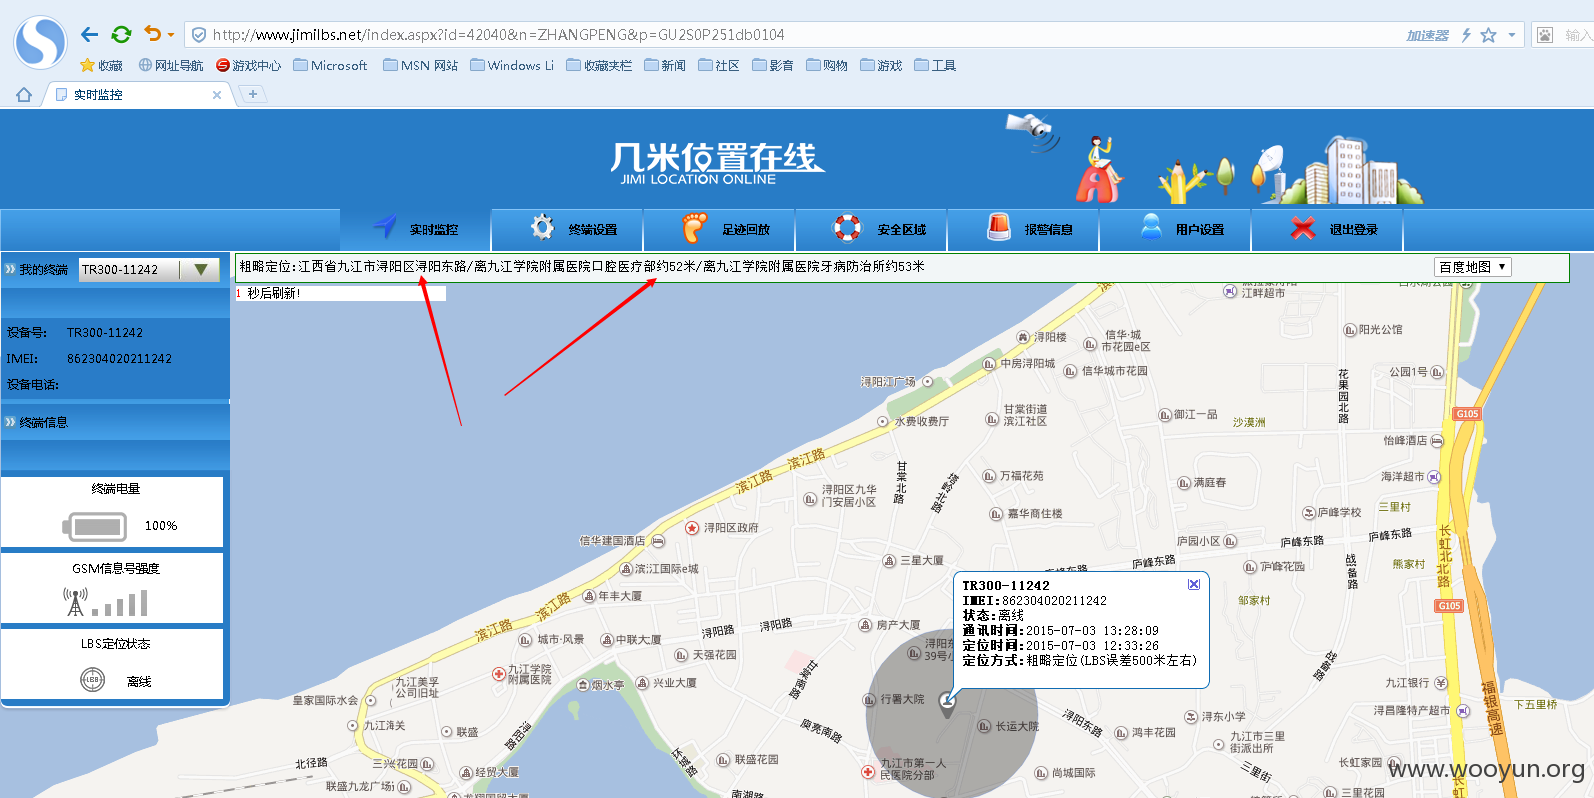This screenshot has height=798, width=1594.
Task: Click 退出登录 to log out
Action: [1328, 229]
